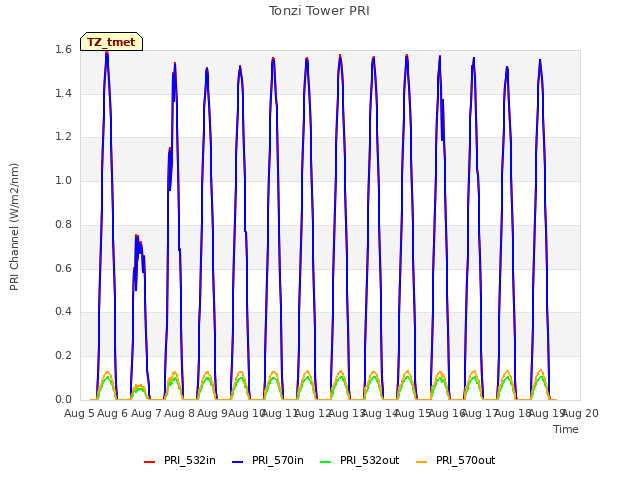The height and width of the screenshot is (480, 640).
Task: Click the chart title Tonzi Tower PRI
Action: [319, 11]
